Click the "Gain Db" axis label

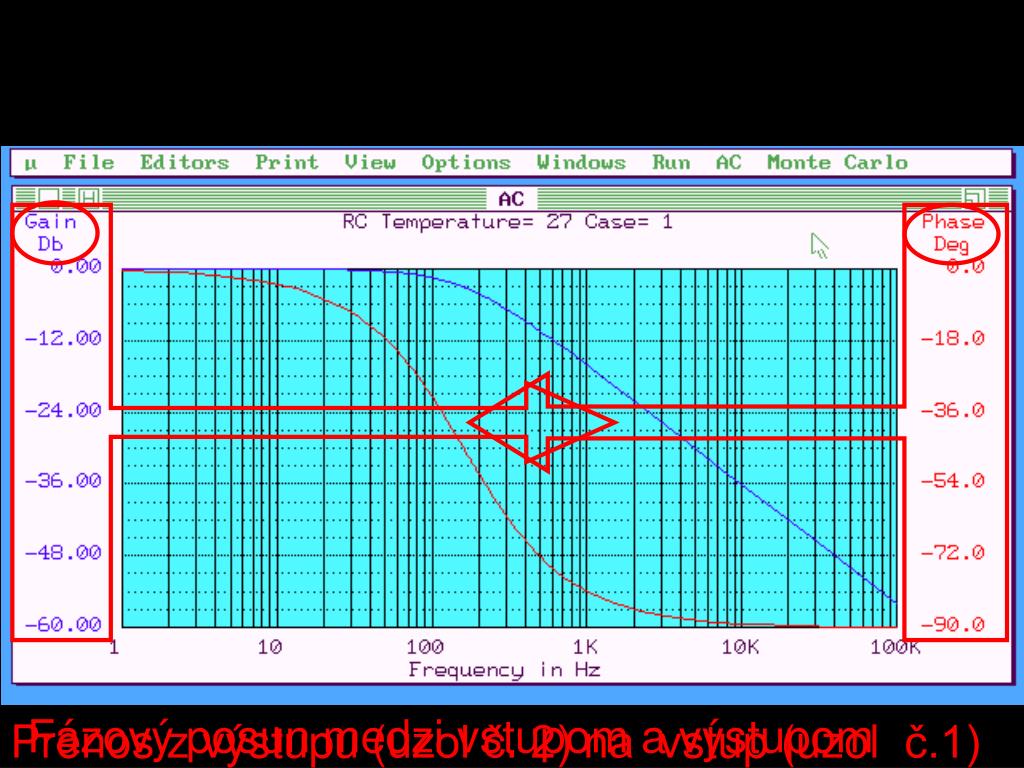click(50, 232)
